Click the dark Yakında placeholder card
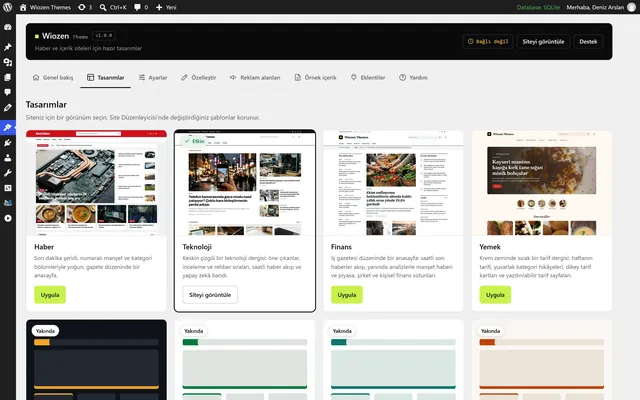 (96, 360)
